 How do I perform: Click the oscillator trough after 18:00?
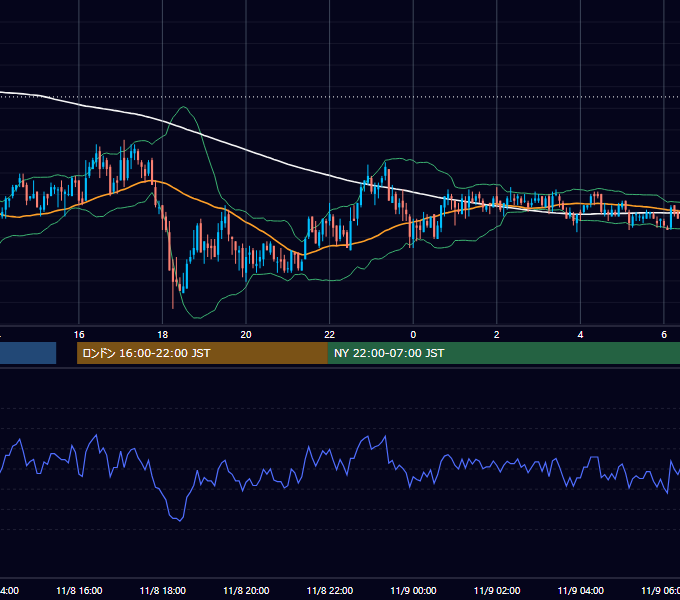coord(179,520)
